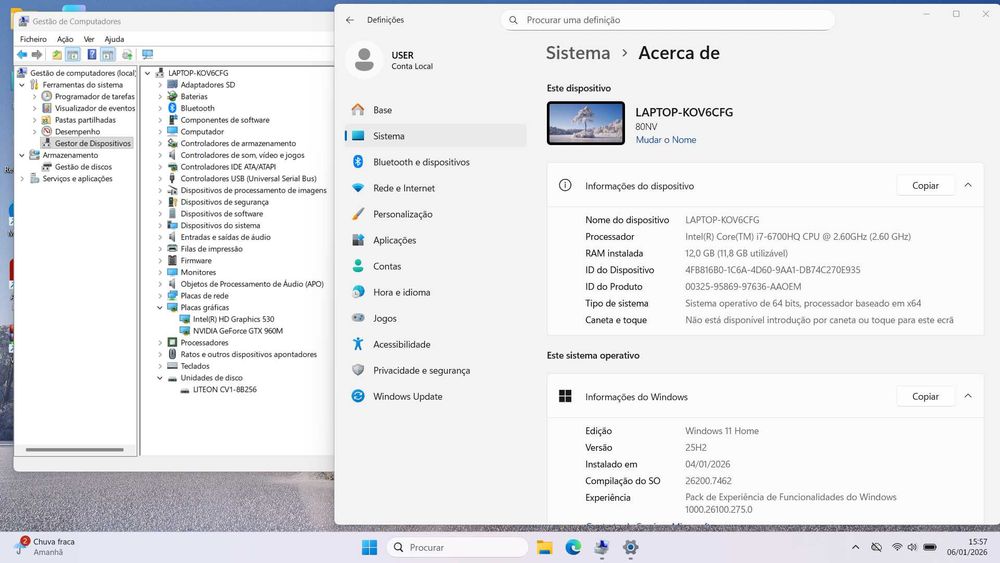Select Contas in Definições sidebar
Viewport: 1000px width, 563px height.
point(436,266)
